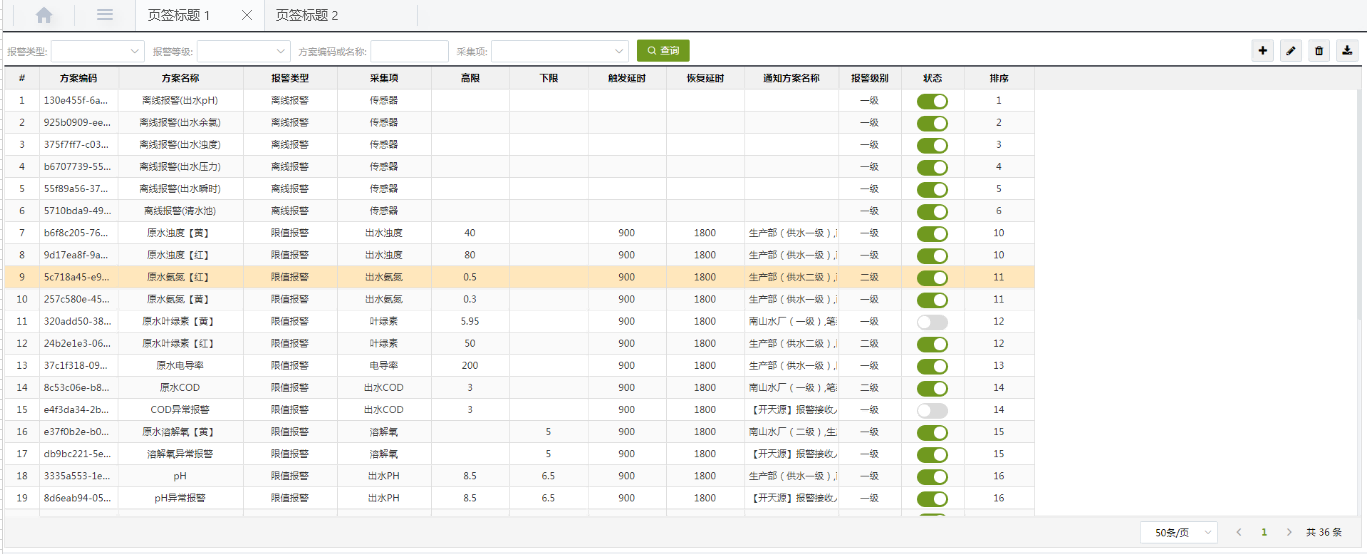Image resolution: width=1367 pixels, height=555 pixels.
Task: Enable status toggle for COD异常报警 row
Action: pyautogui.click(x=932, y=410)
